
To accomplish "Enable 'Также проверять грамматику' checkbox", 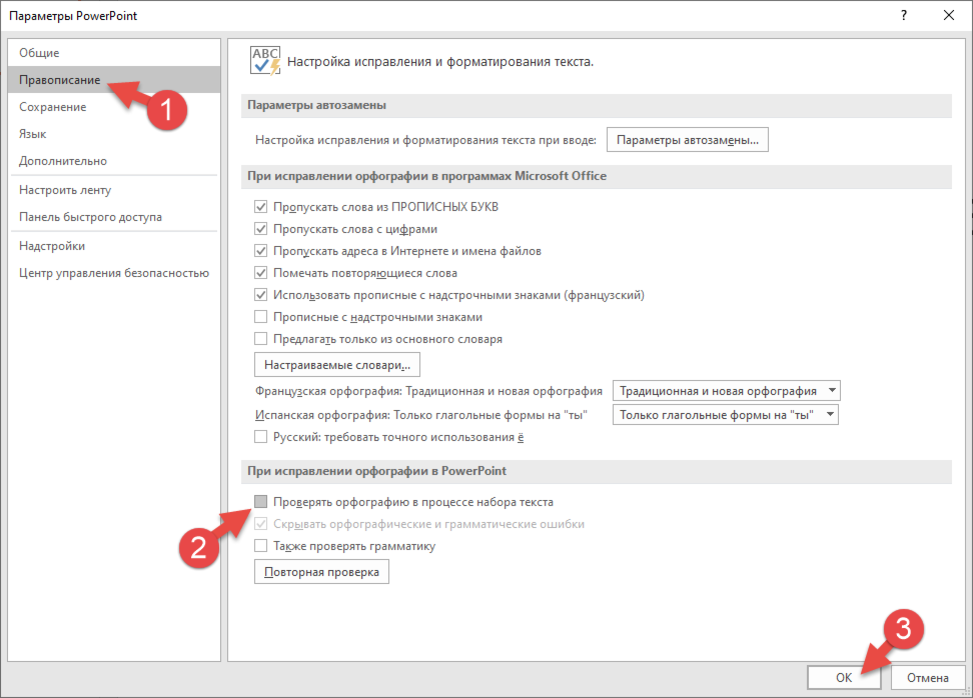I will click(x=261, y=546).
